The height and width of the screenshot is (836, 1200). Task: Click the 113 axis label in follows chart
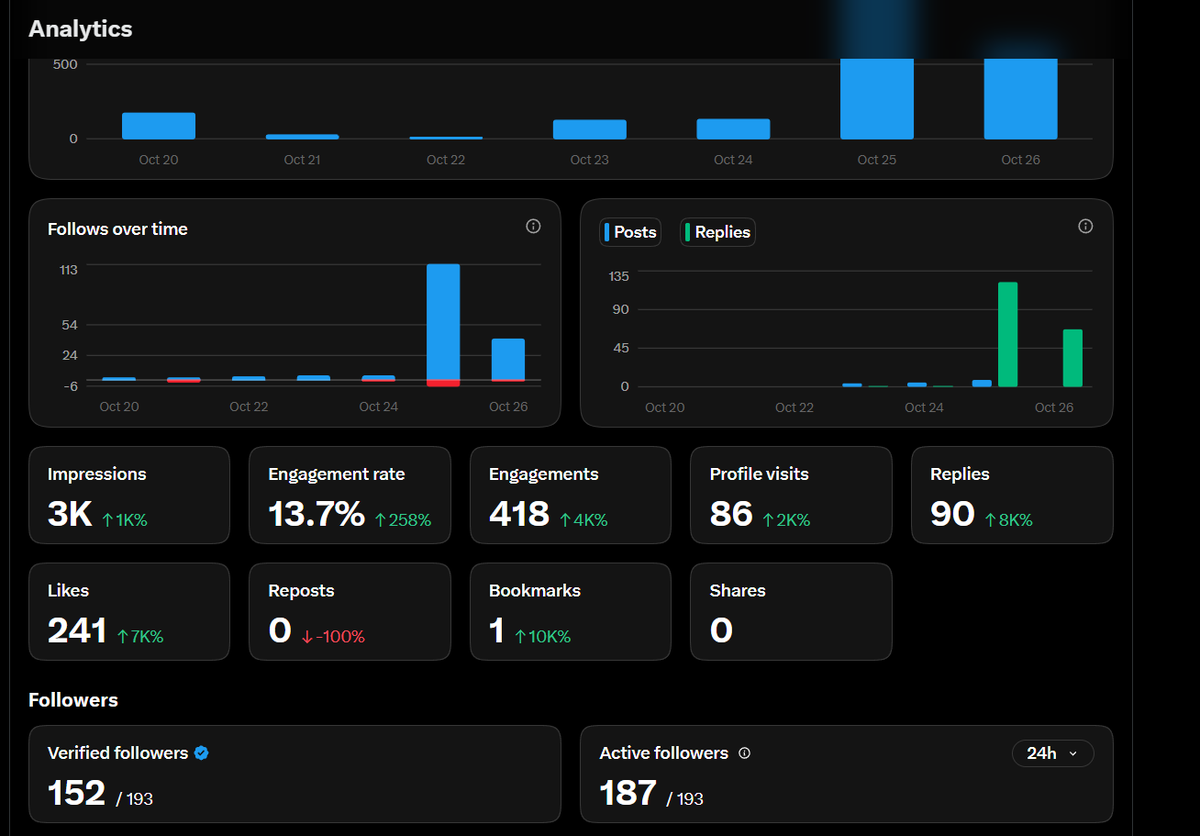[68, 270]
